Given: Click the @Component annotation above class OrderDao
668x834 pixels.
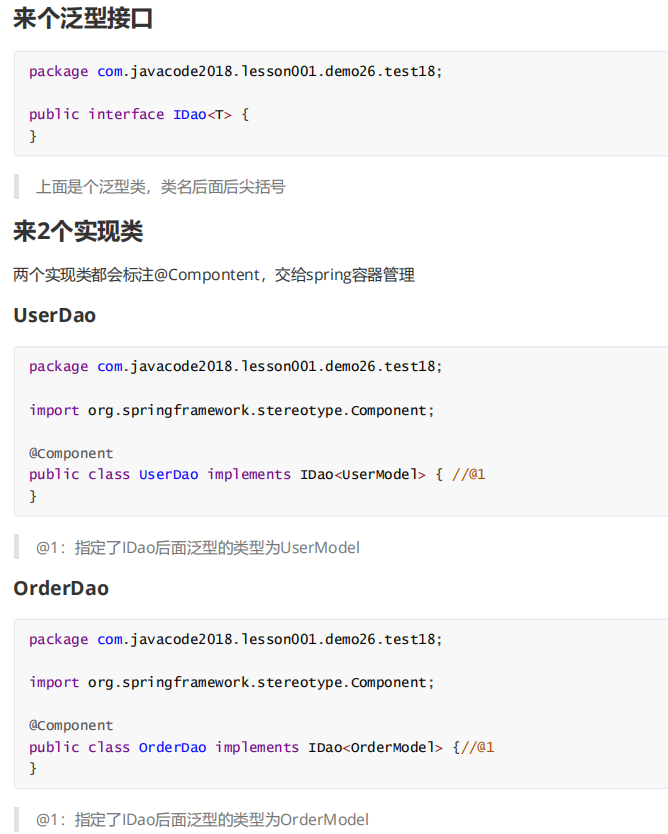Looking at the screenshot, I should 71,725.
